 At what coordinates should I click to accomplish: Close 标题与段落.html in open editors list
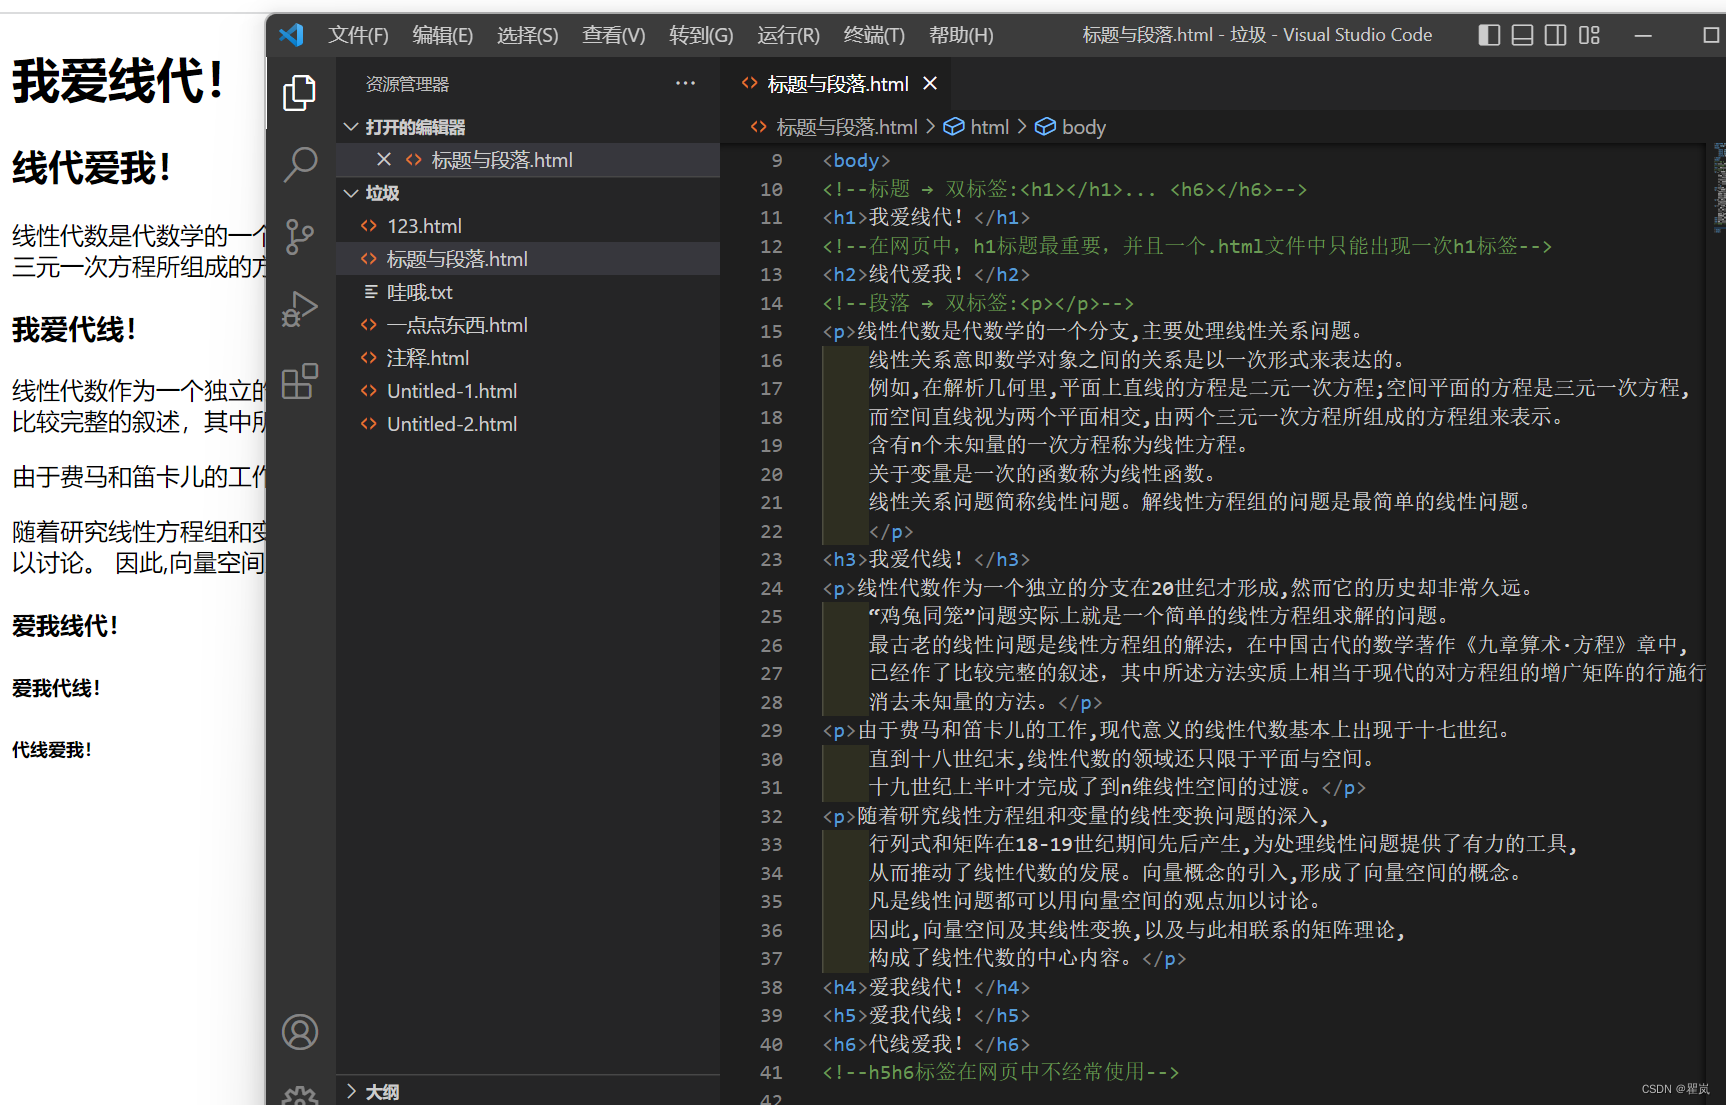383,160
